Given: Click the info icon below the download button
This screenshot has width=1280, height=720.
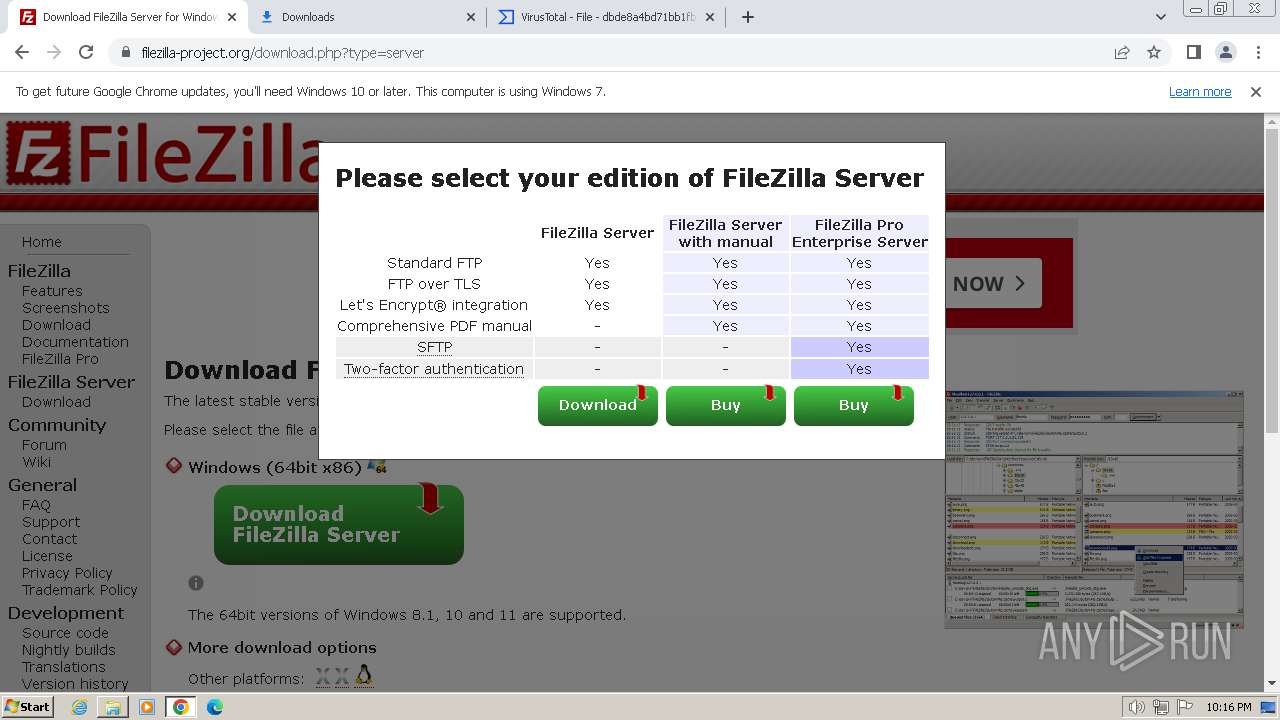Looking at the screenshot, I should click(x=196, y=583).
